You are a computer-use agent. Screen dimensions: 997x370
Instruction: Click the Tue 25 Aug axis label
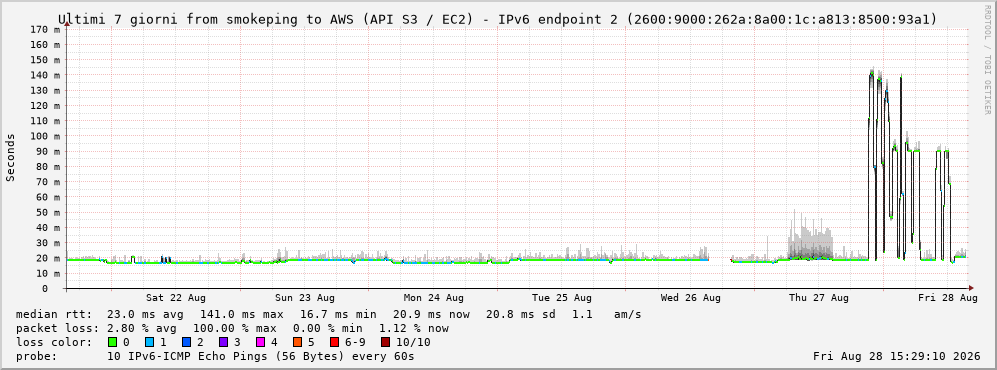(561, 298)
